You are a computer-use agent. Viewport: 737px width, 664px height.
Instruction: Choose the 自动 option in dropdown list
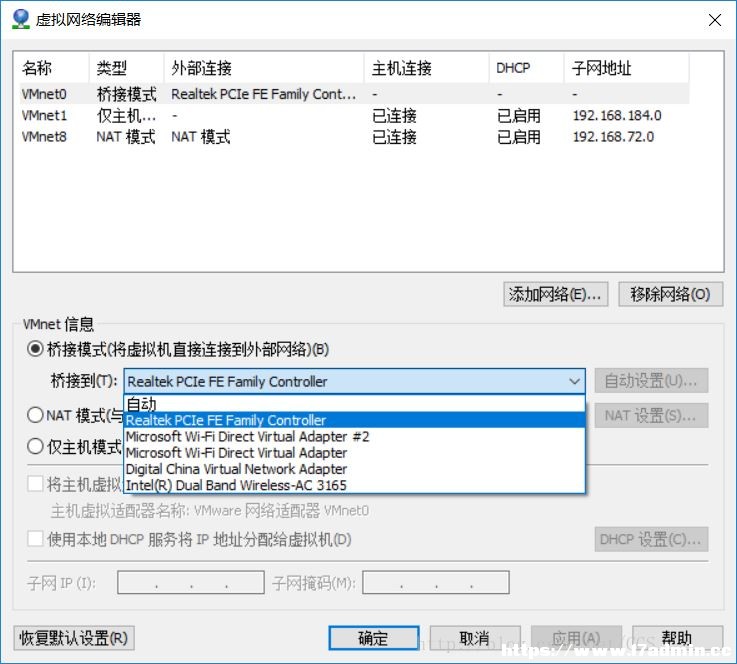click(x=354, y=404)
